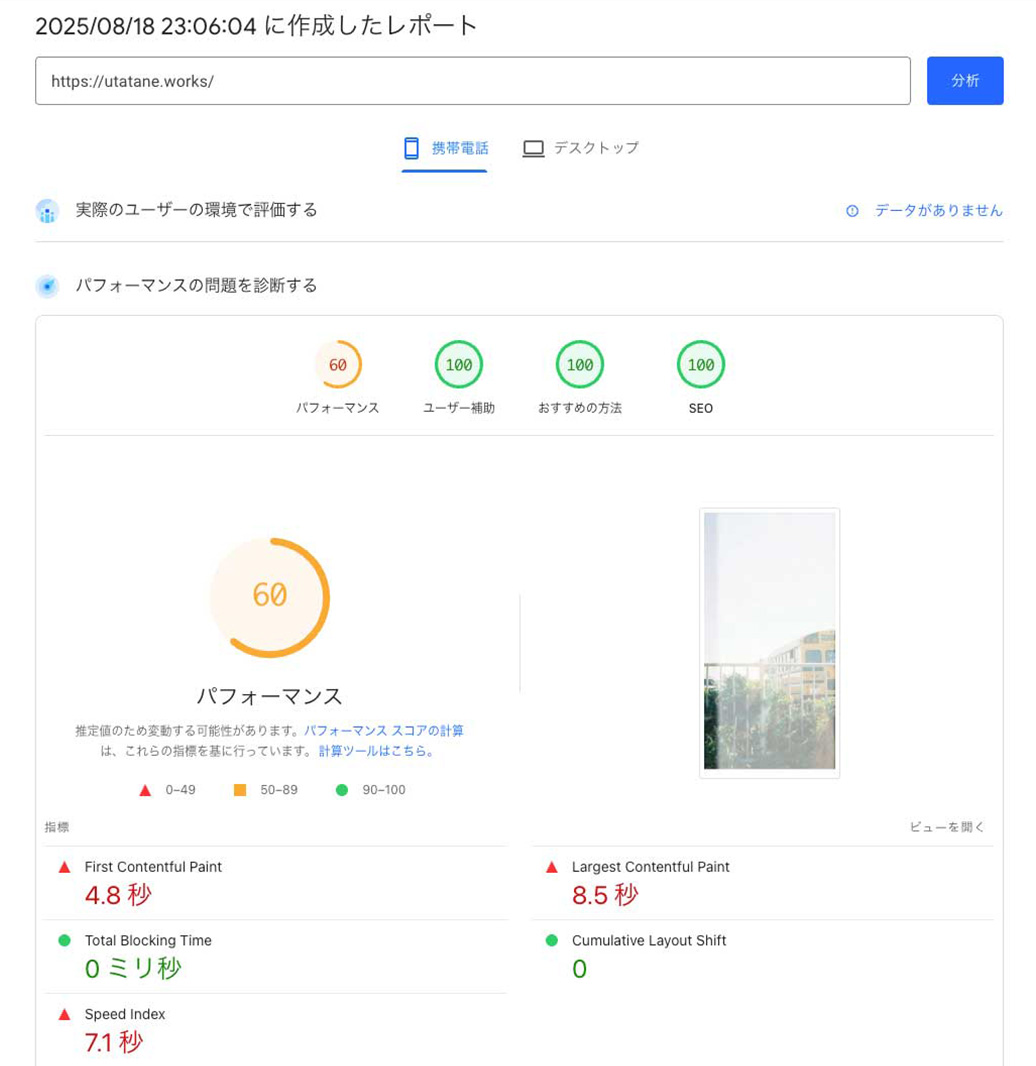Click red triangle beside Largest Contentful Paint
Screen dimensions: 1036x1066
point(552,867)
